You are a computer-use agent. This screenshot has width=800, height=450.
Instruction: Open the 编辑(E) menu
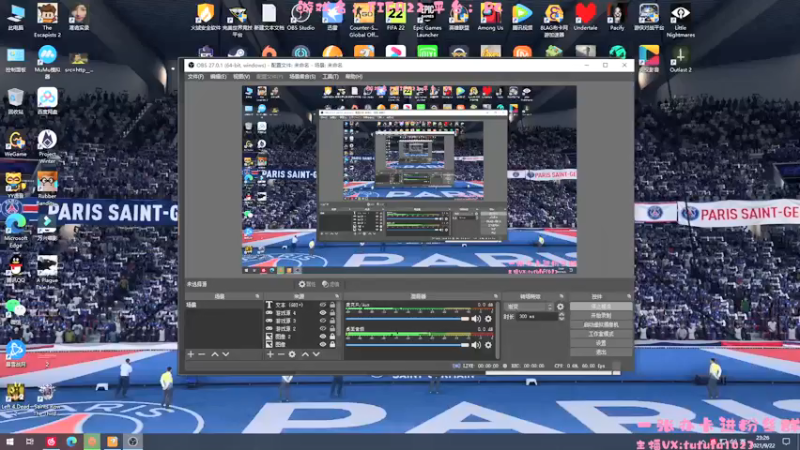coord(218,77)
